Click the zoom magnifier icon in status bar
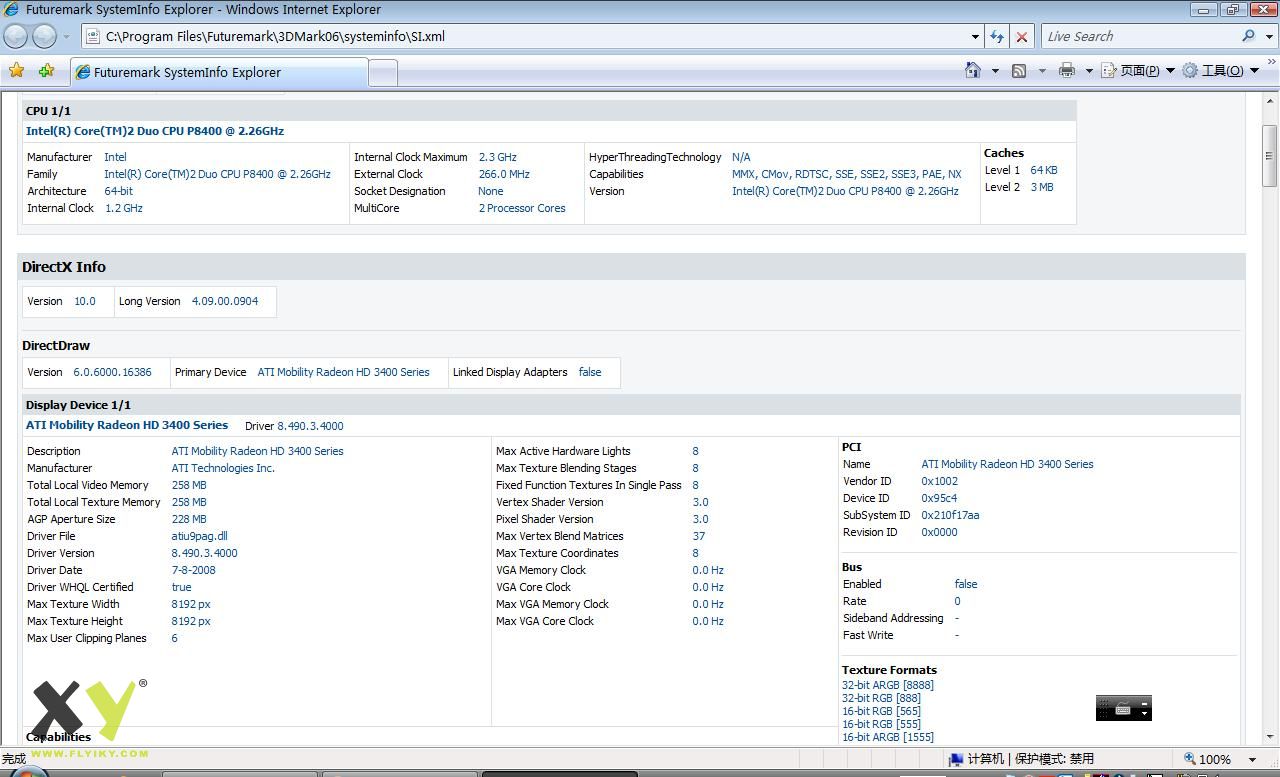 pos(1190,759)
